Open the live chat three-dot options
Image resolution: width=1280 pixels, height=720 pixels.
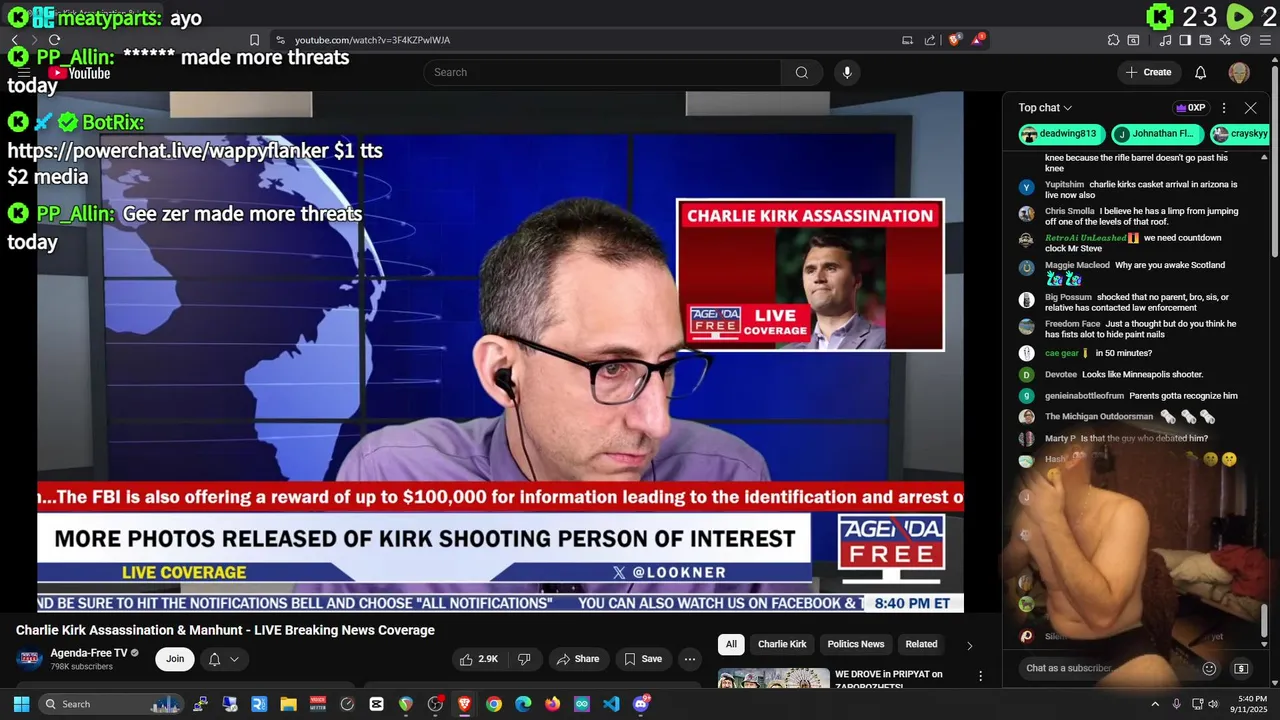(x=1223, y=108)
